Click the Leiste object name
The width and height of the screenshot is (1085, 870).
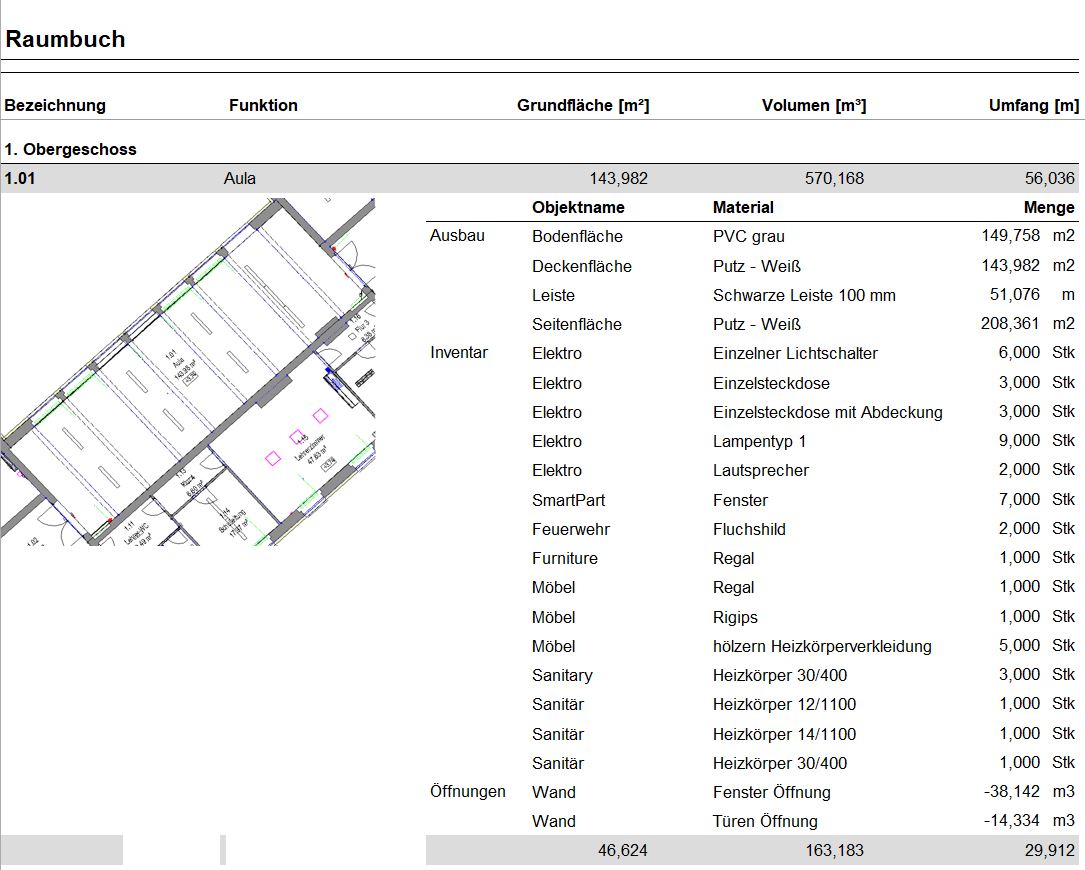click(553, 296)
